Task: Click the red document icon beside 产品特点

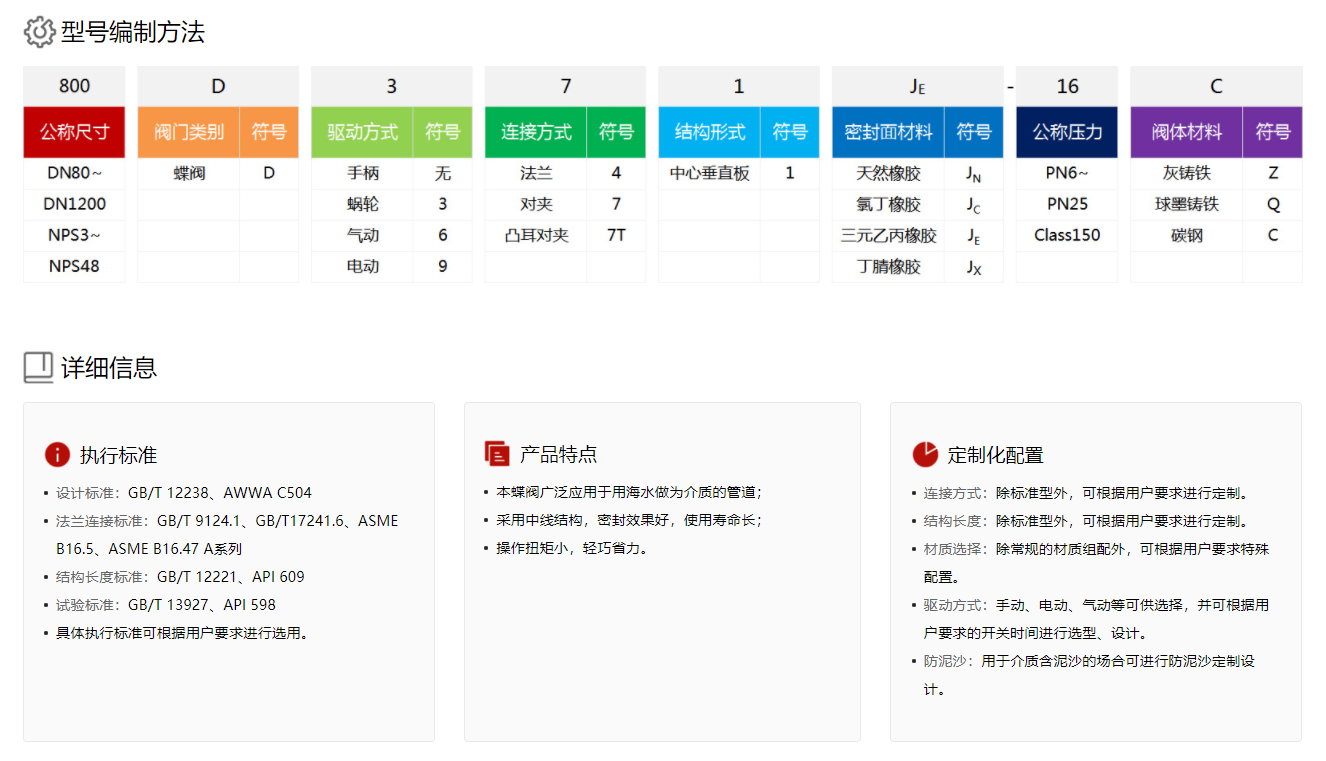Action: [497, 454]
